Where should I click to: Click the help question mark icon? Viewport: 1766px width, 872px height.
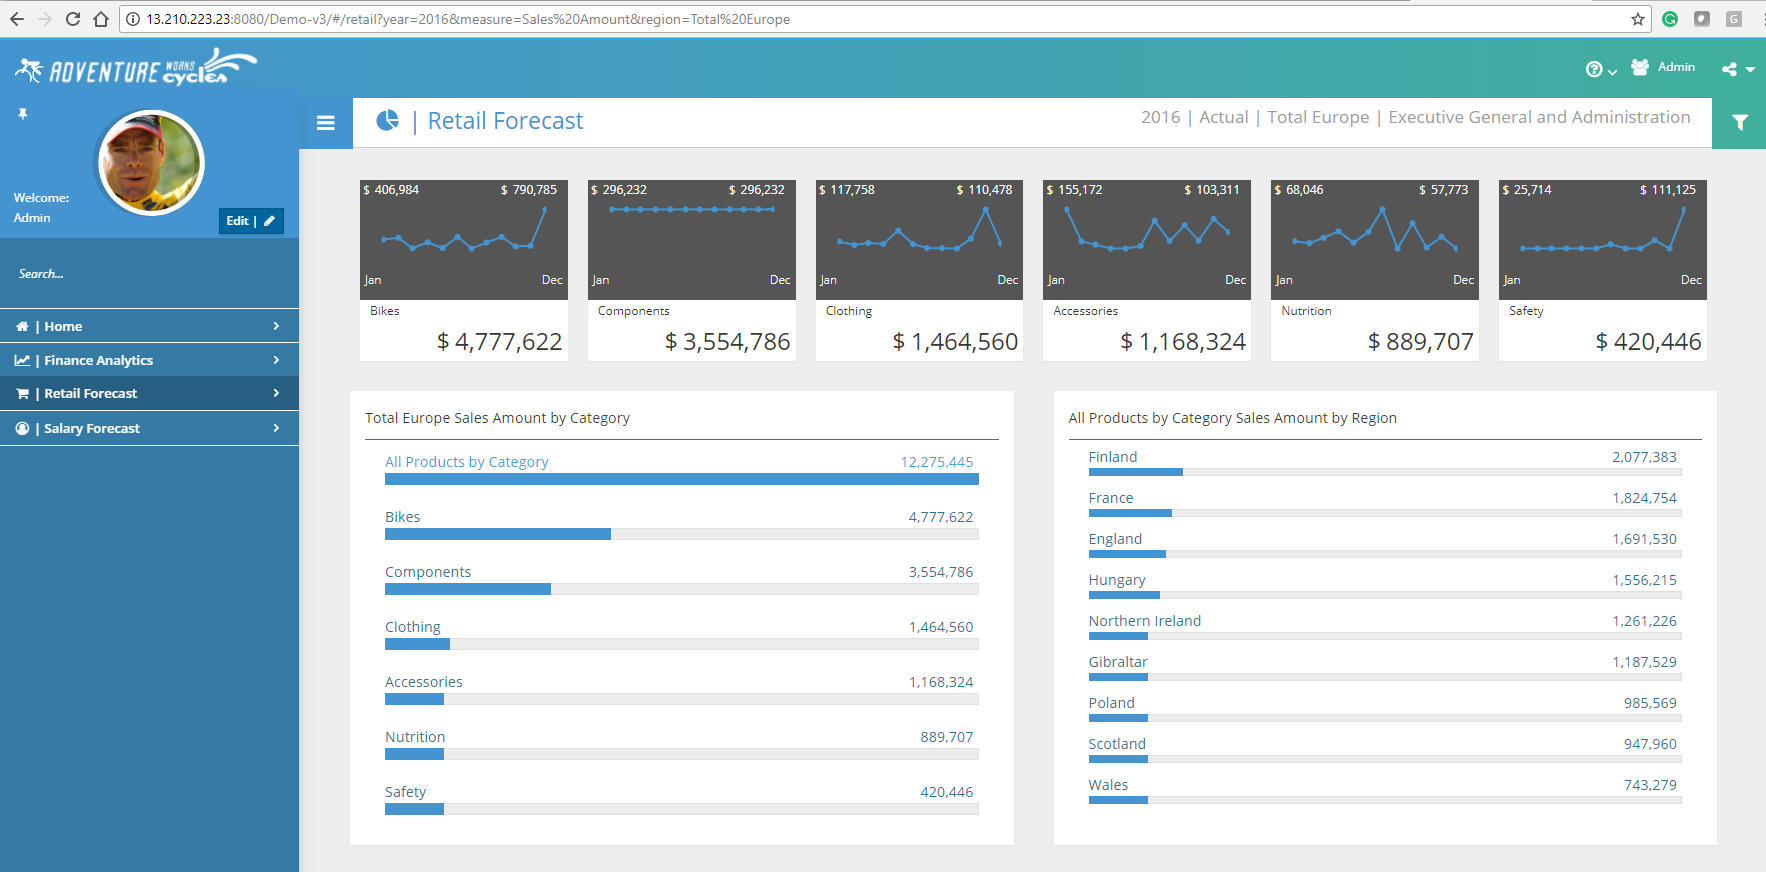pos(1595,69)
